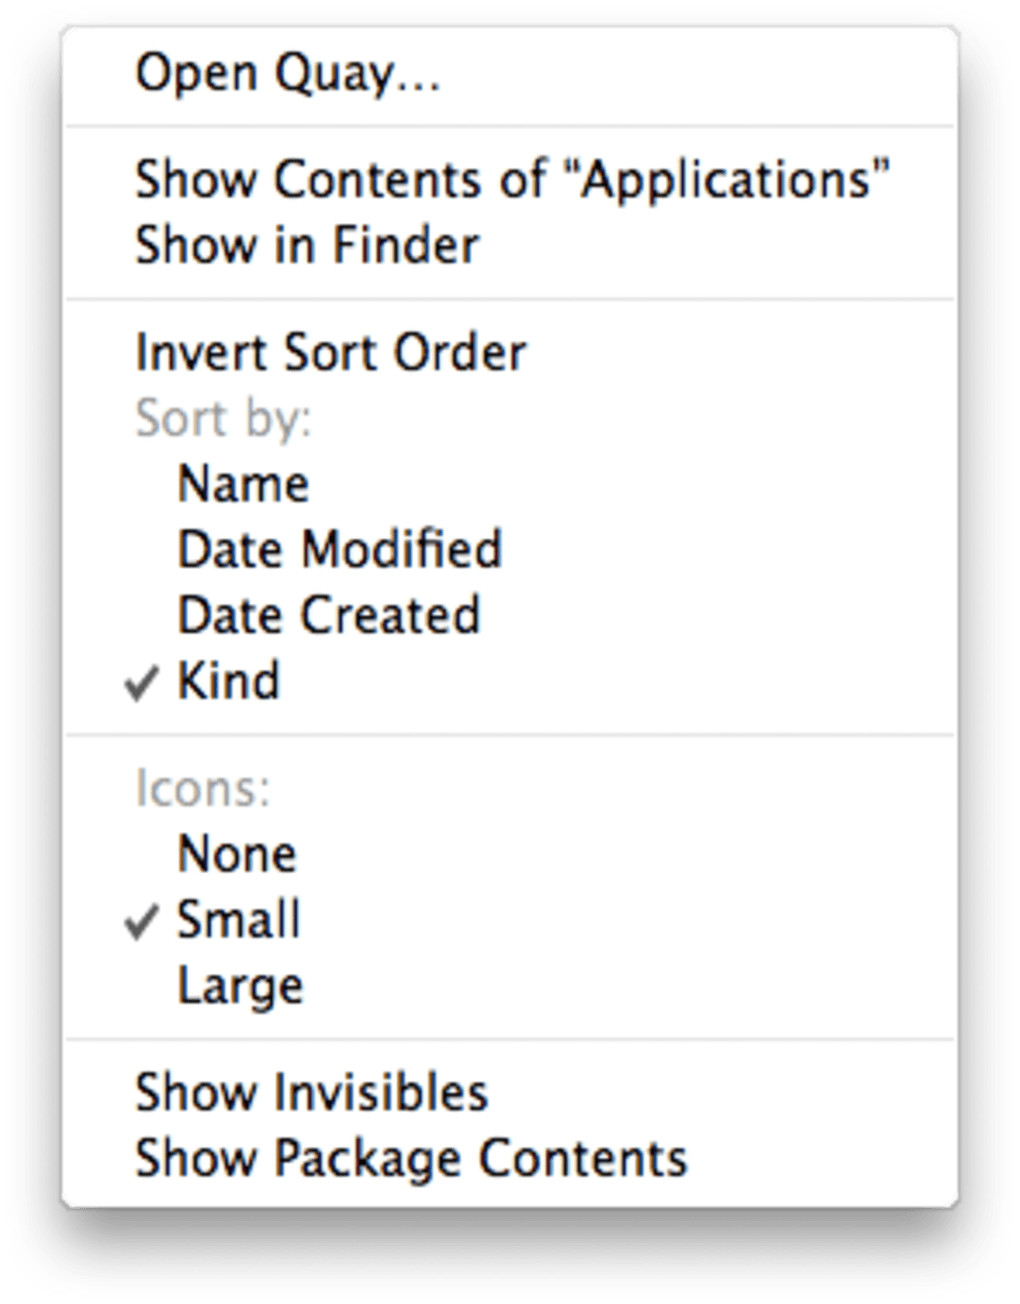Pick Date Created sorting option
1020x1304 pixels.
click(x=328, y=616)
